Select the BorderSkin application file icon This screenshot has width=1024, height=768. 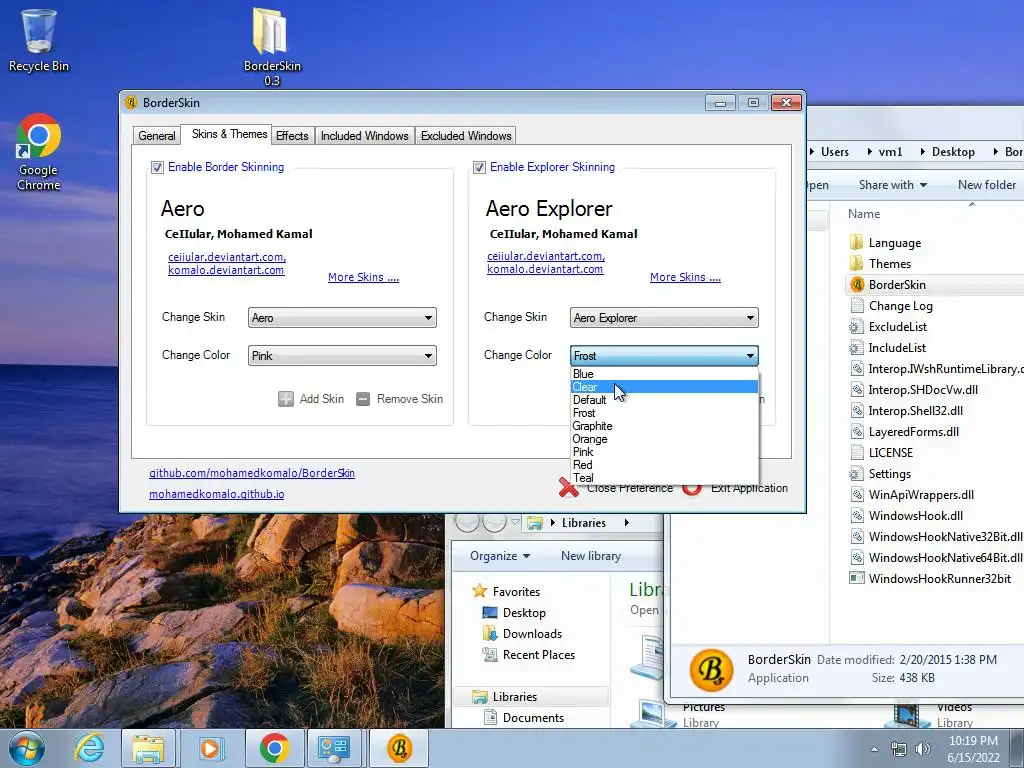click(856, 284)
